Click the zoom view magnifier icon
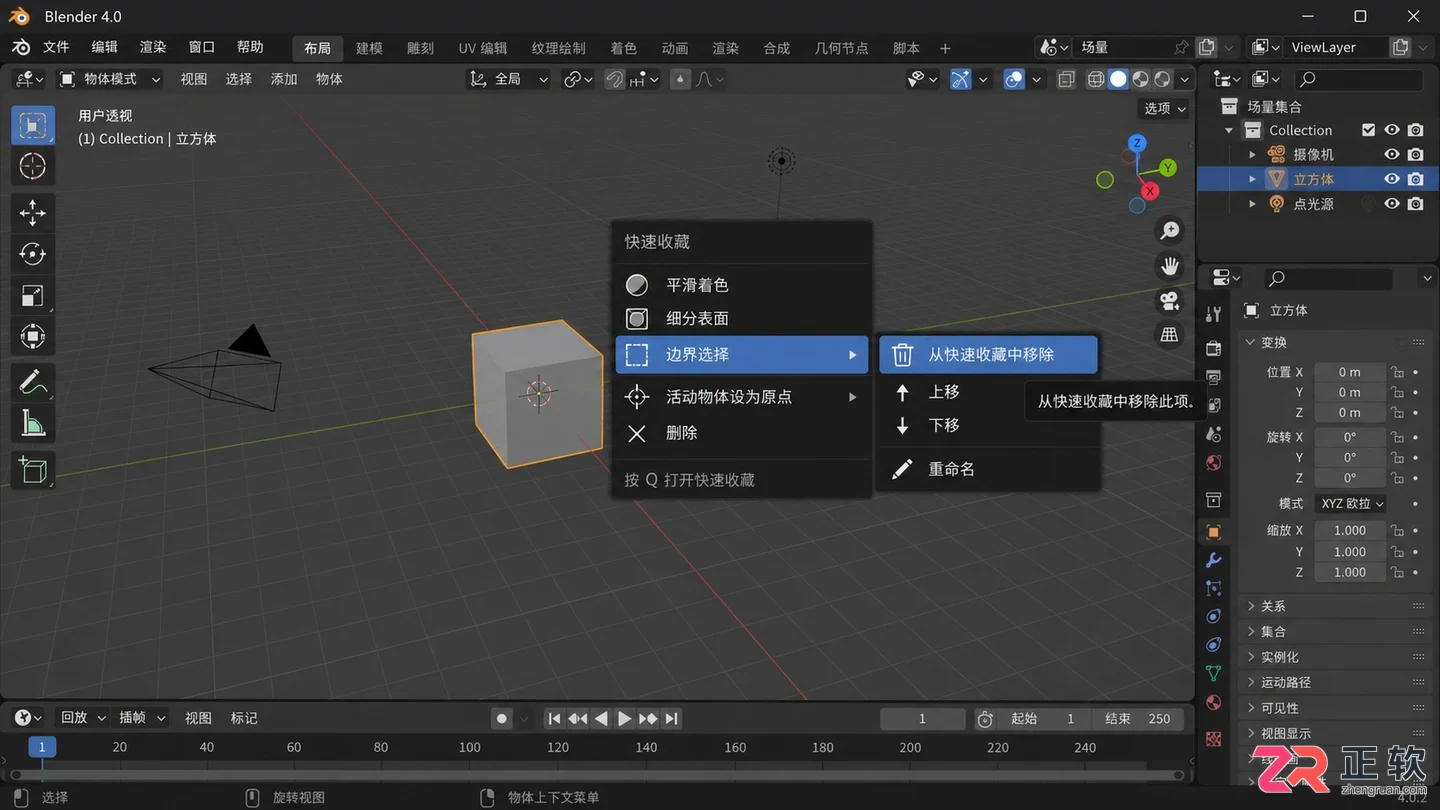The height and width of the screenshot is (810, 1440). pos(1169,231)
